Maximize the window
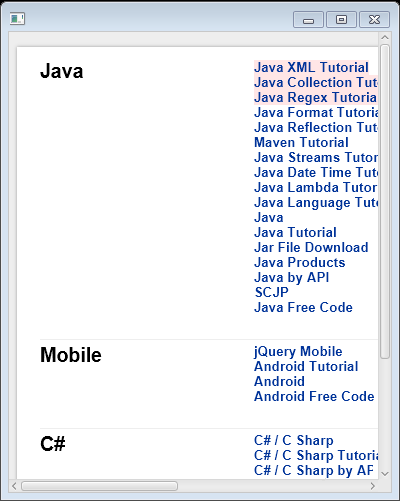The image size is (400, 501). [341, 20]
